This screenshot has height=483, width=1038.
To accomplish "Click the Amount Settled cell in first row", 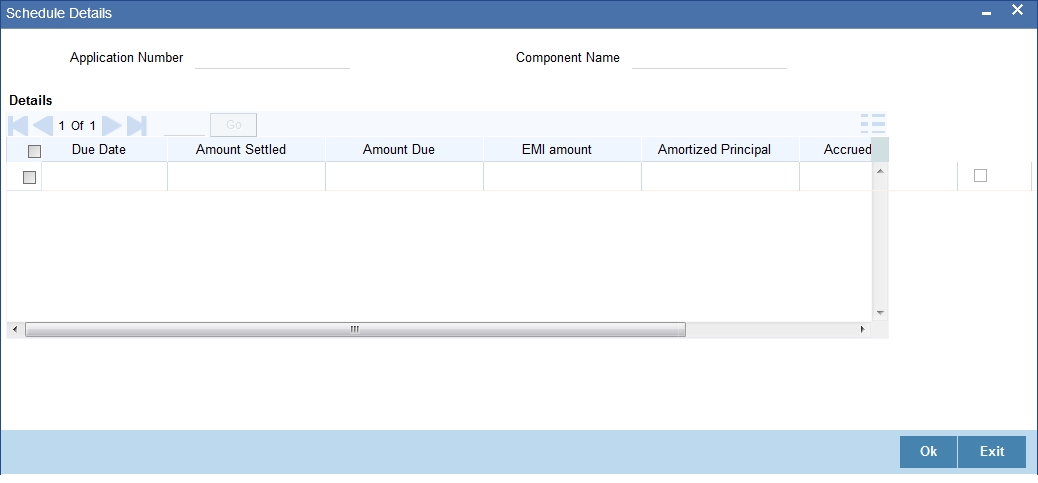I will (x=246, y=177).
